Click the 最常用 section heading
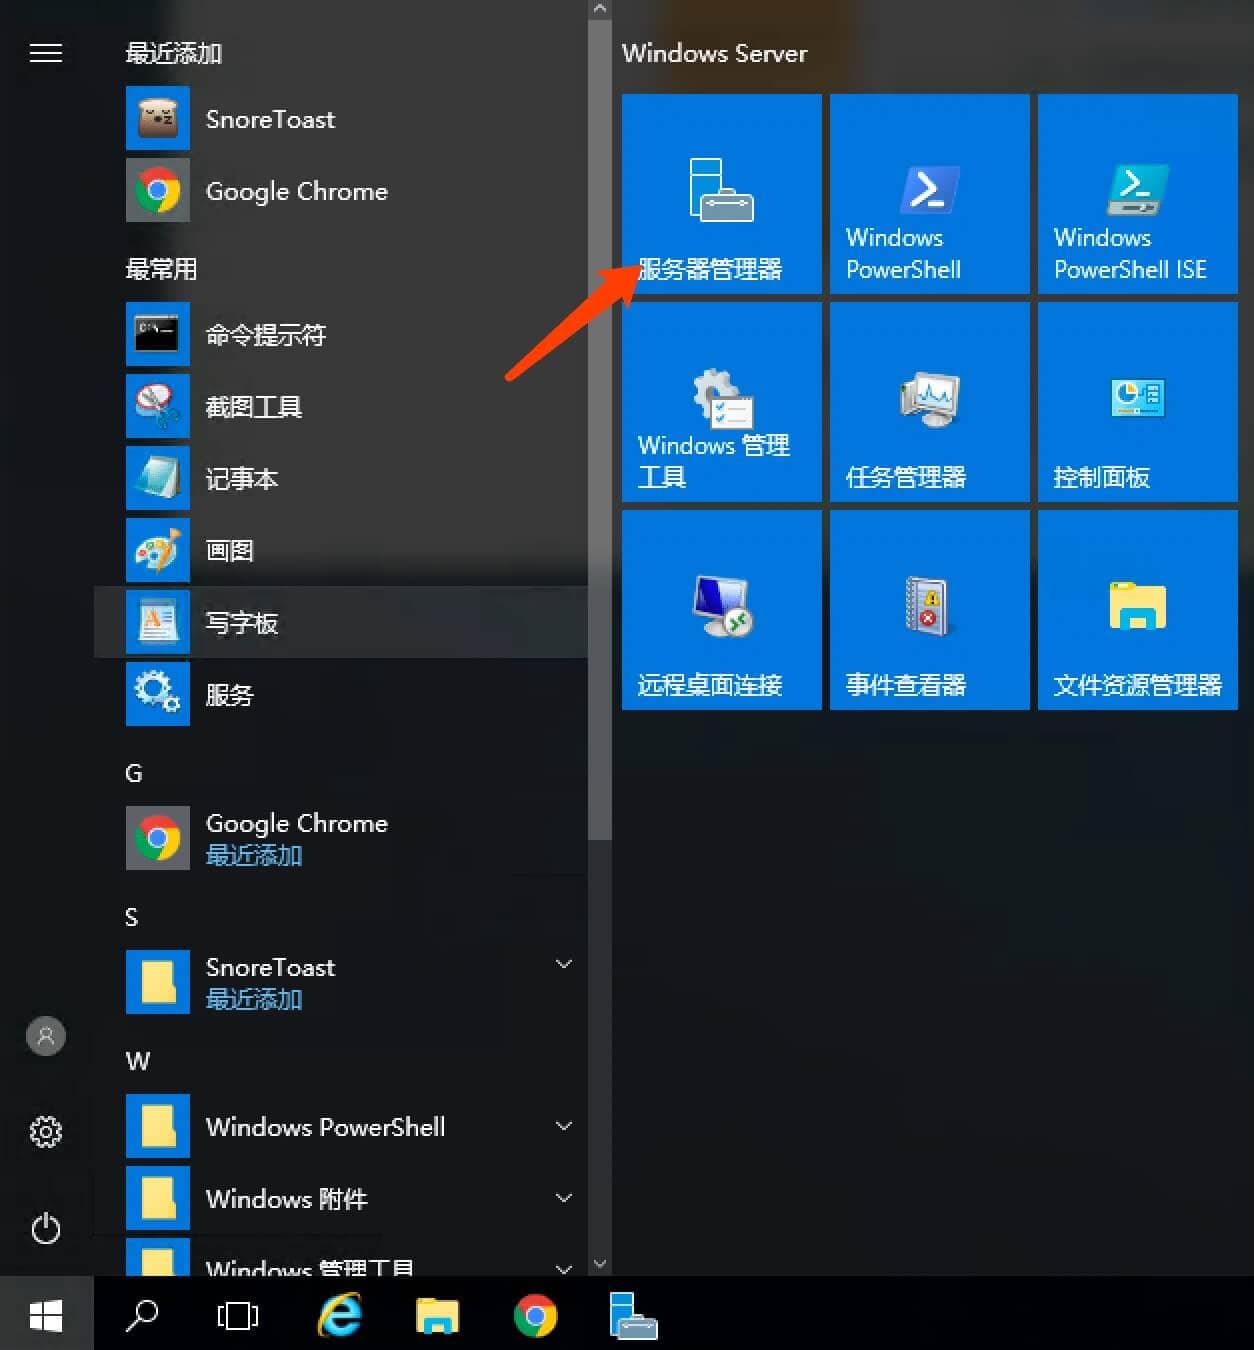 tap(161, 269)
